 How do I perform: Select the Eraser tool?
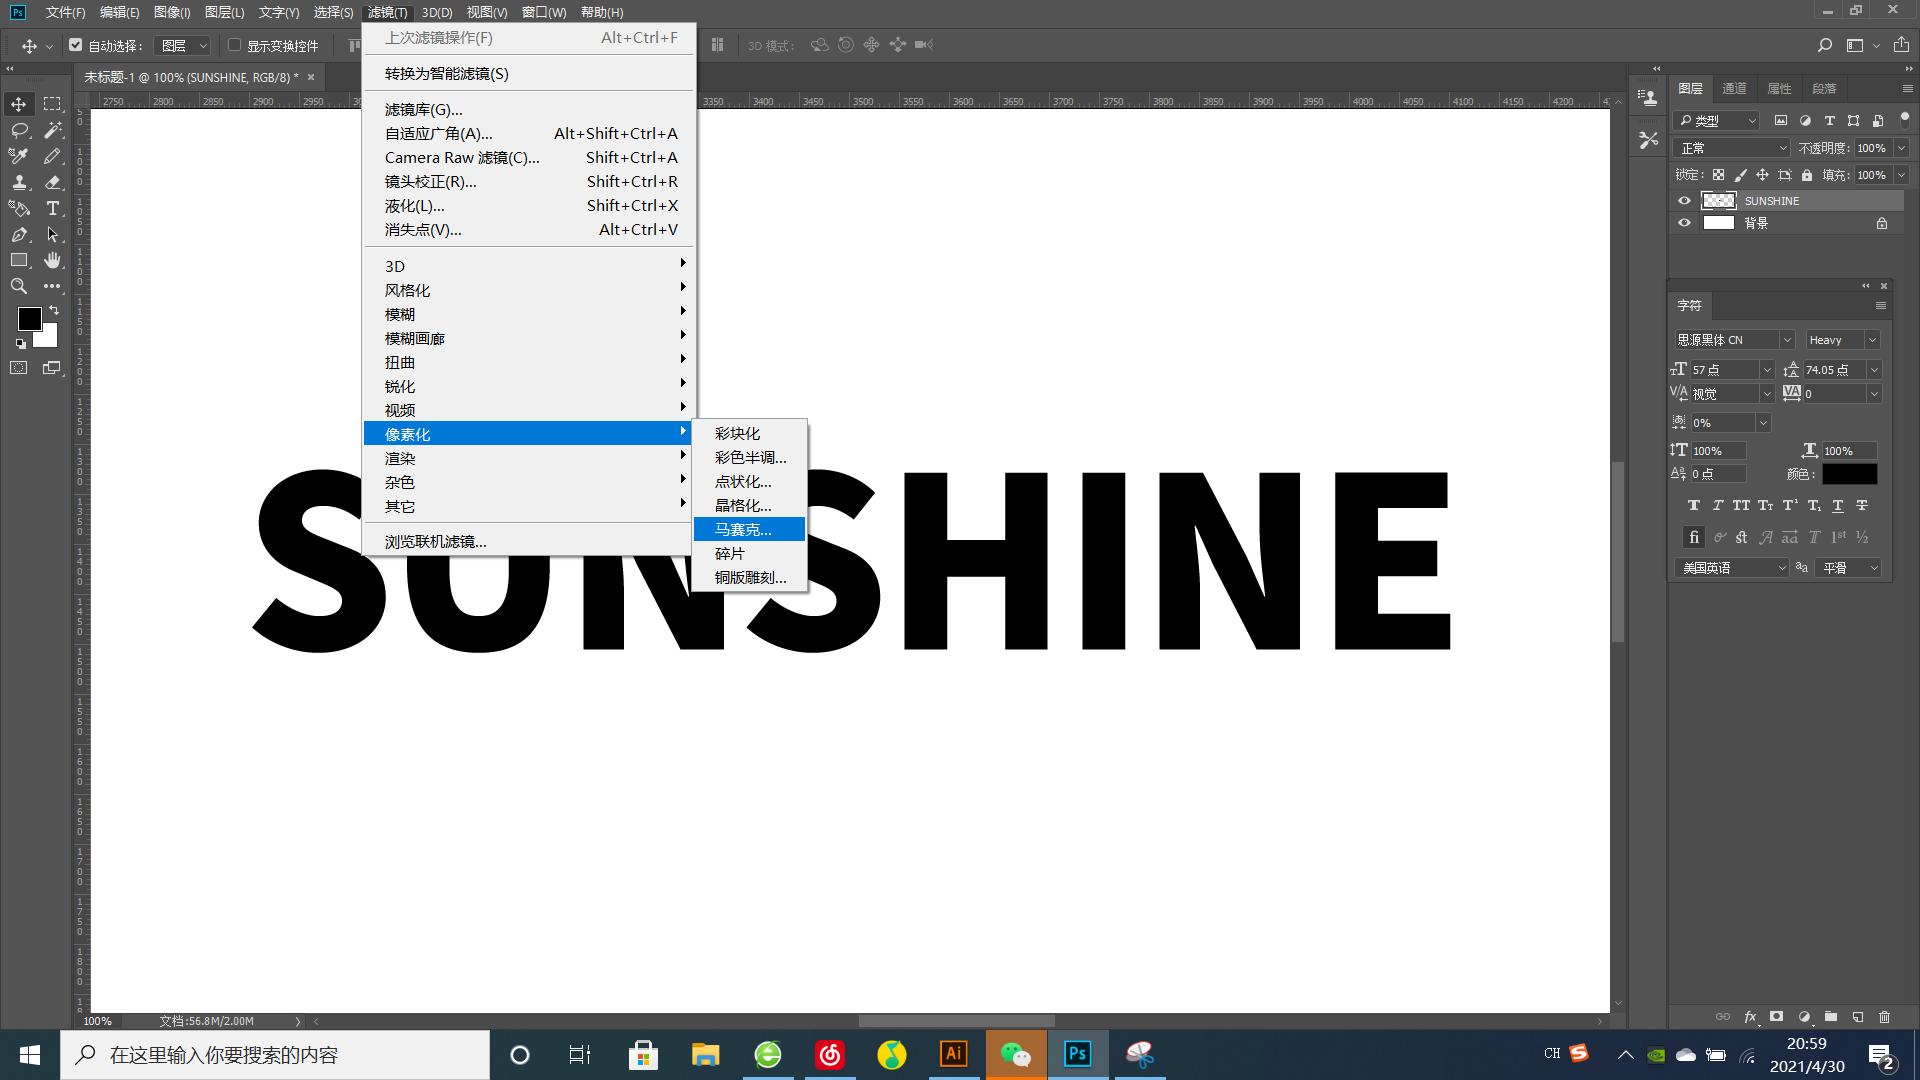click(53, 182)
